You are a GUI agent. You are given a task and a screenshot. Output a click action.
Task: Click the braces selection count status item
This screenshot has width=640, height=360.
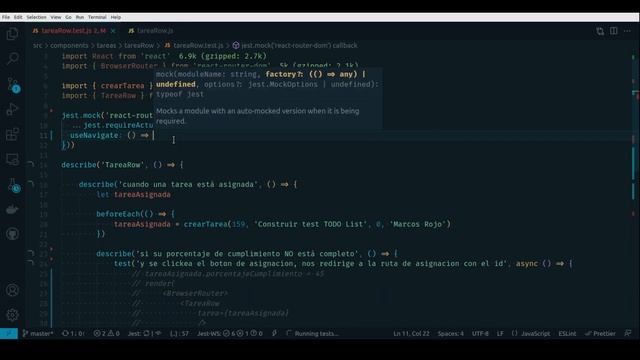point(179,333)
